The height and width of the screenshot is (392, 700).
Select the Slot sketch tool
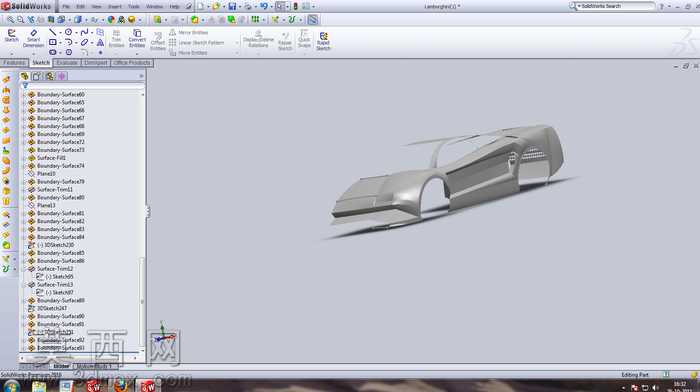pos(53,52)
